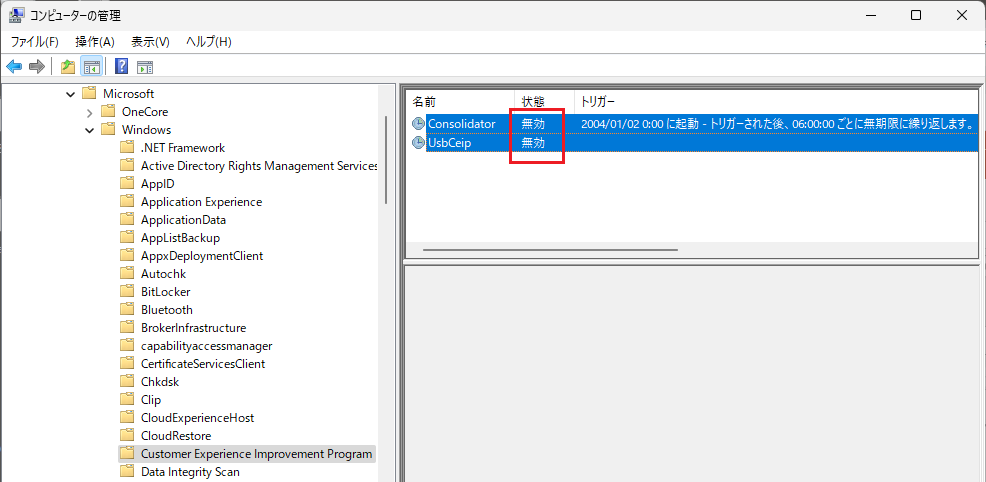Screen dimensions: 986x482
Task: Click the Forward arrow toolbar icon
Action: pyautogui.click(x=36, y=66)
